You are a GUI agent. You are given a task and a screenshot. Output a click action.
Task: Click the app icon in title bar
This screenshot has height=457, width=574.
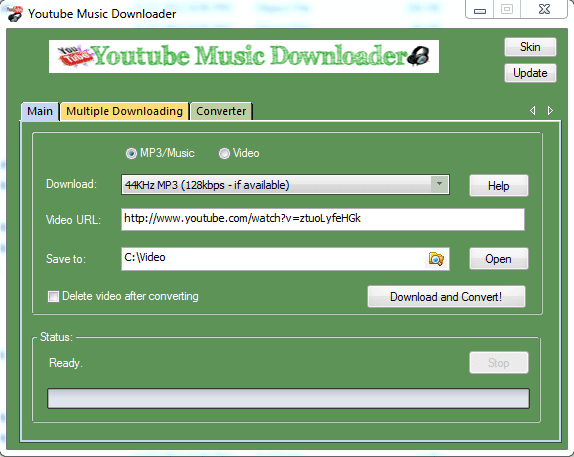pyautogui.click(x=15, y=14)
